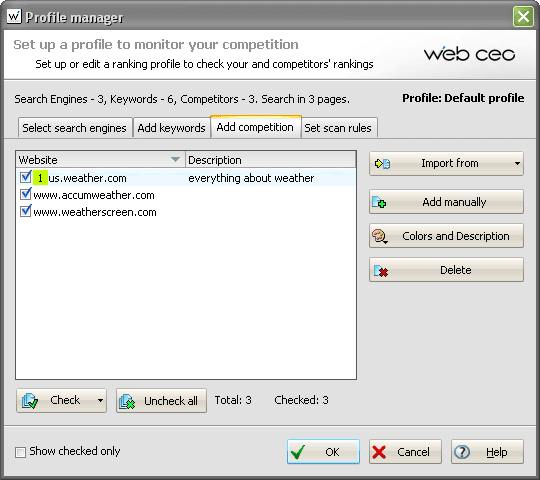Click the Uncheck all documents icon
The image size is (540, 480).
(127, 401)
